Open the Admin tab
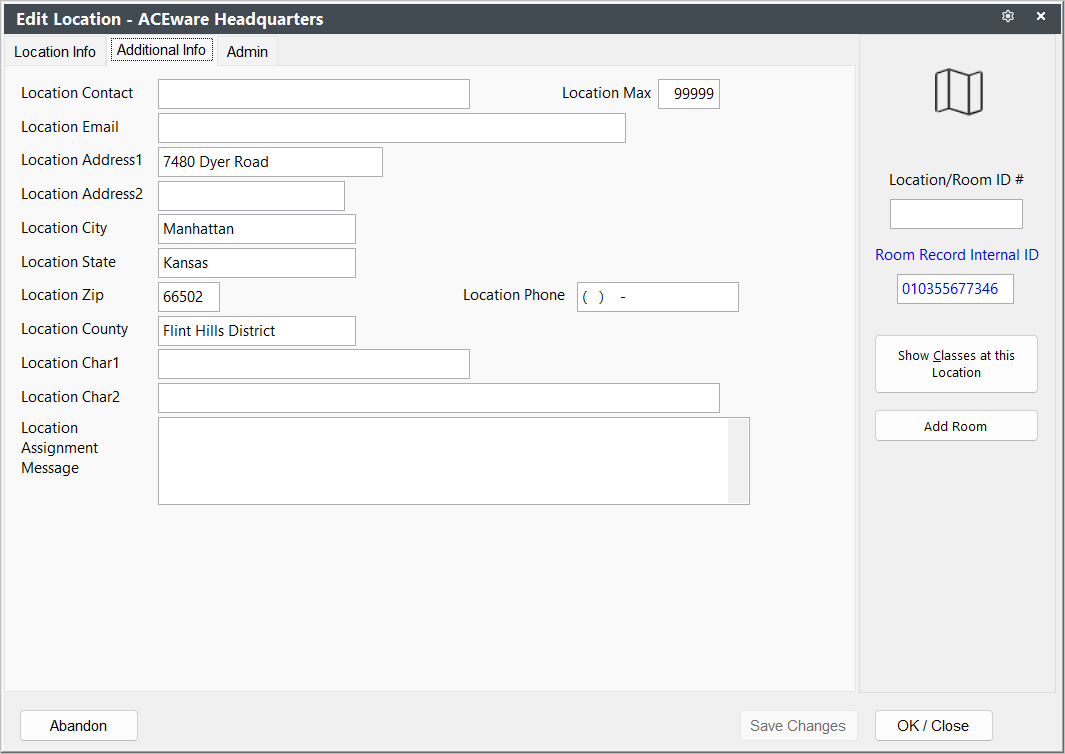 [247, 52]
